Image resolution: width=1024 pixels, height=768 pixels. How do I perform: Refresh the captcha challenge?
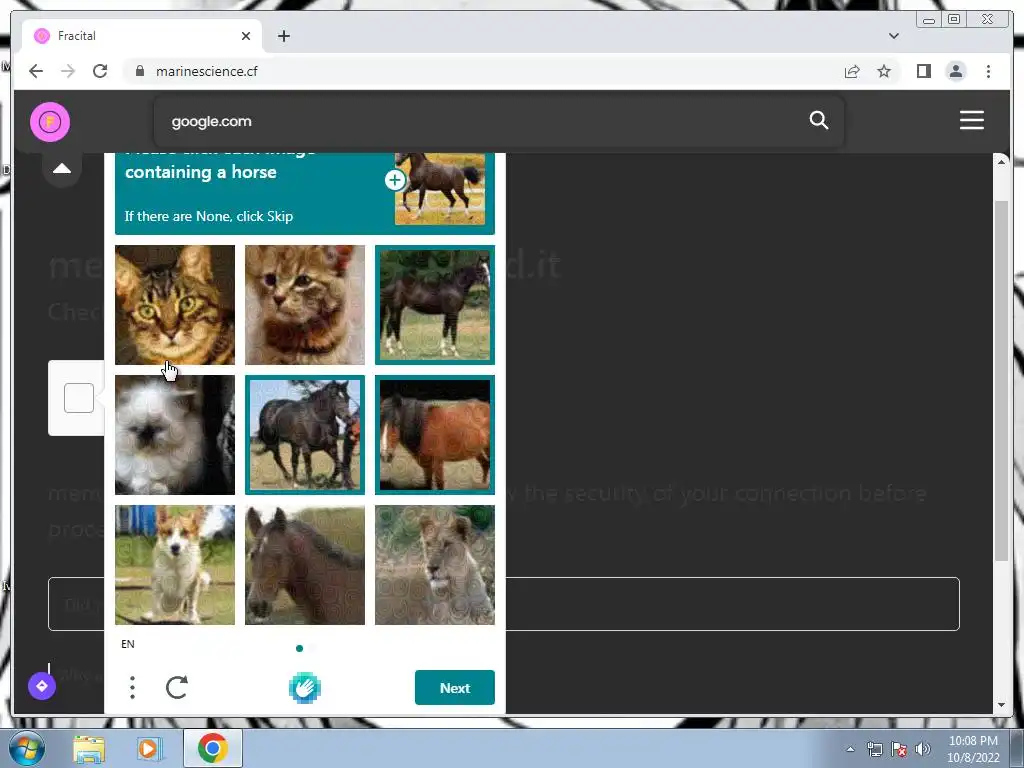[177, 687]
